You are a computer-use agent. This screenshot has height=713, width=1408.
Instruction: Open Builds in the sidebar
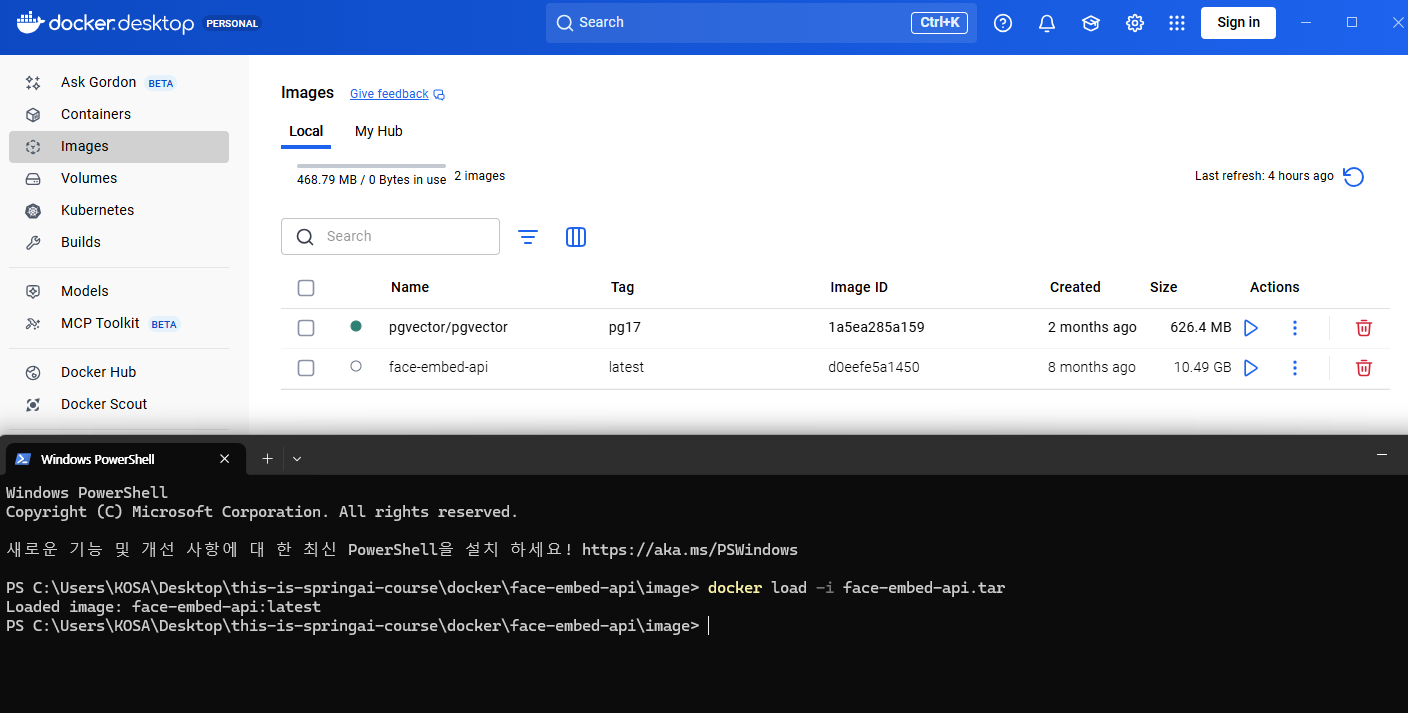tap(119, 242)
